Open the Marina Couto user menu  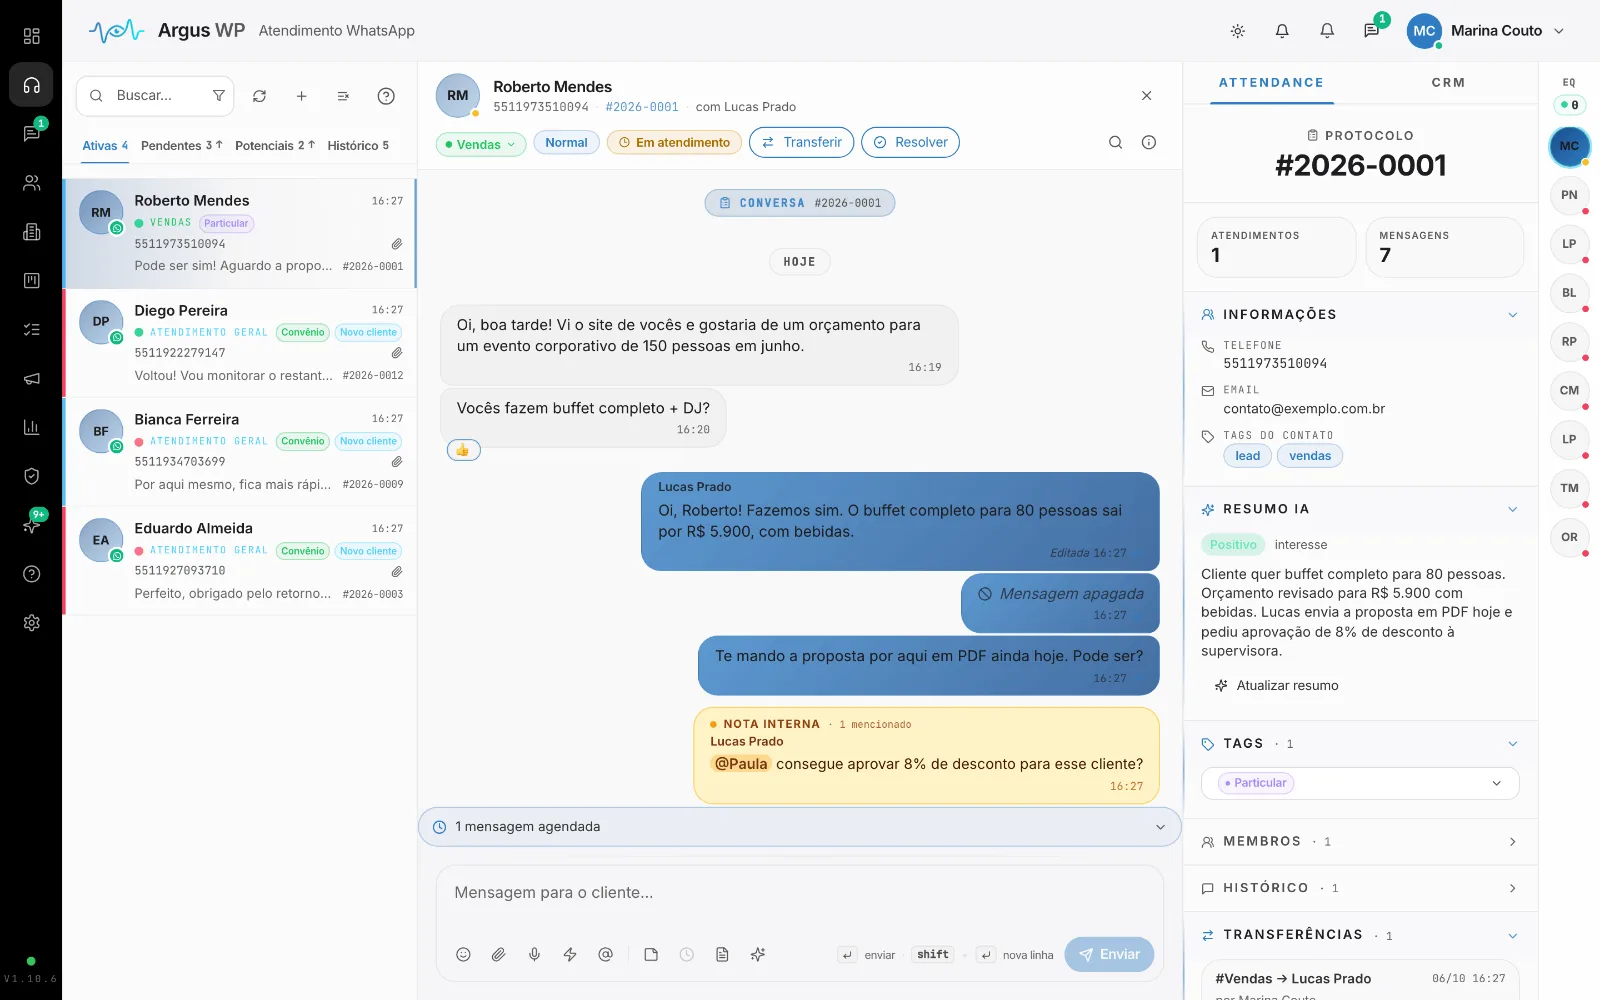tap(1486, 31)
